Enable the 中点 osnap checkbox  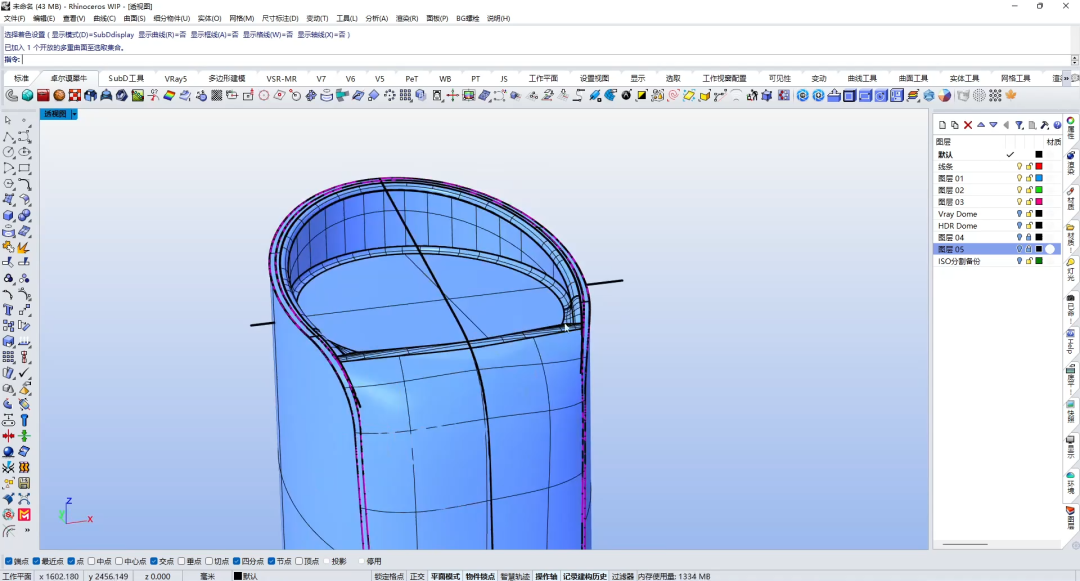[x=92, y=561]
